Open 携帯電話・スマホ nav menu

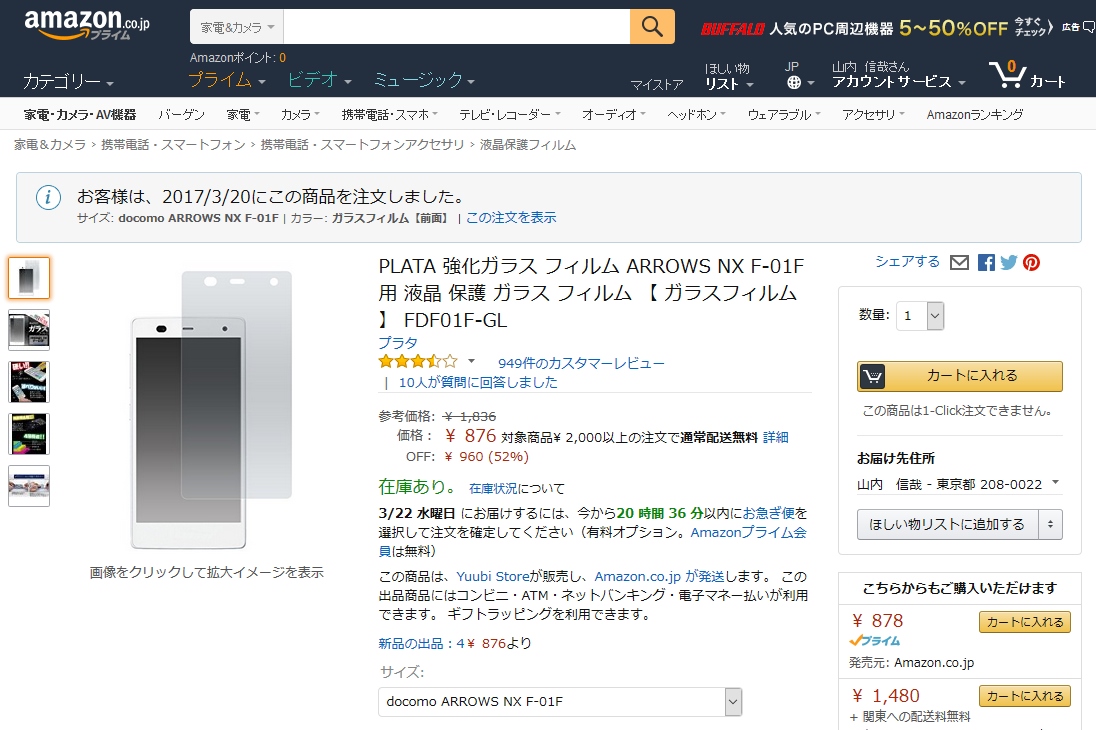tap(389, 115)
